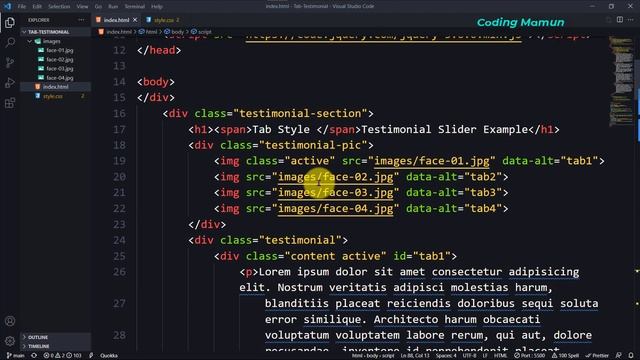This screenshot has height=360, width=640.
Task: Click the id="tab1" attribute text
Action: [422, 256]
